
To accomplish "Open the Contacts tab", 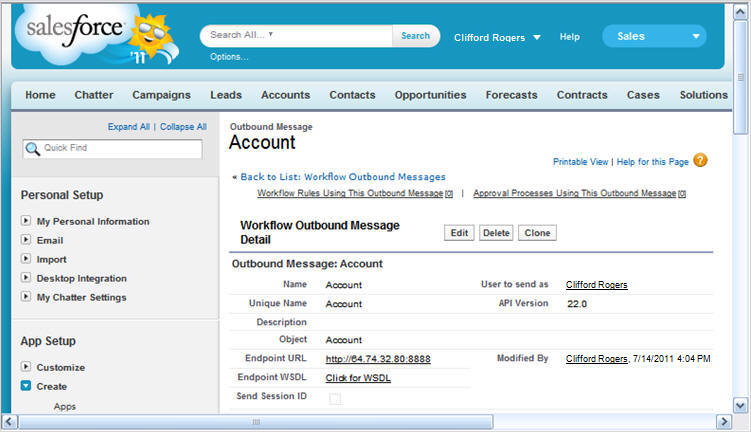I will point(352,95).
